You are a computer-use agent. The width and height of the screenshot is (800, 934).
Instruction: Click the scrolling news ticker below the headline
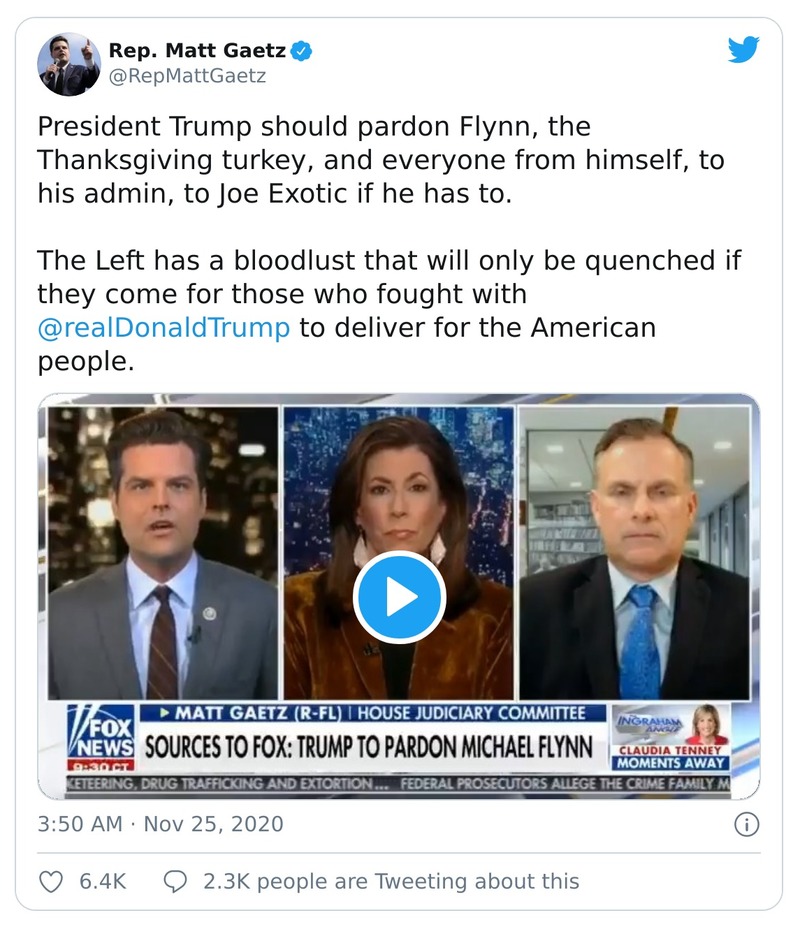(x=400, y=784)
